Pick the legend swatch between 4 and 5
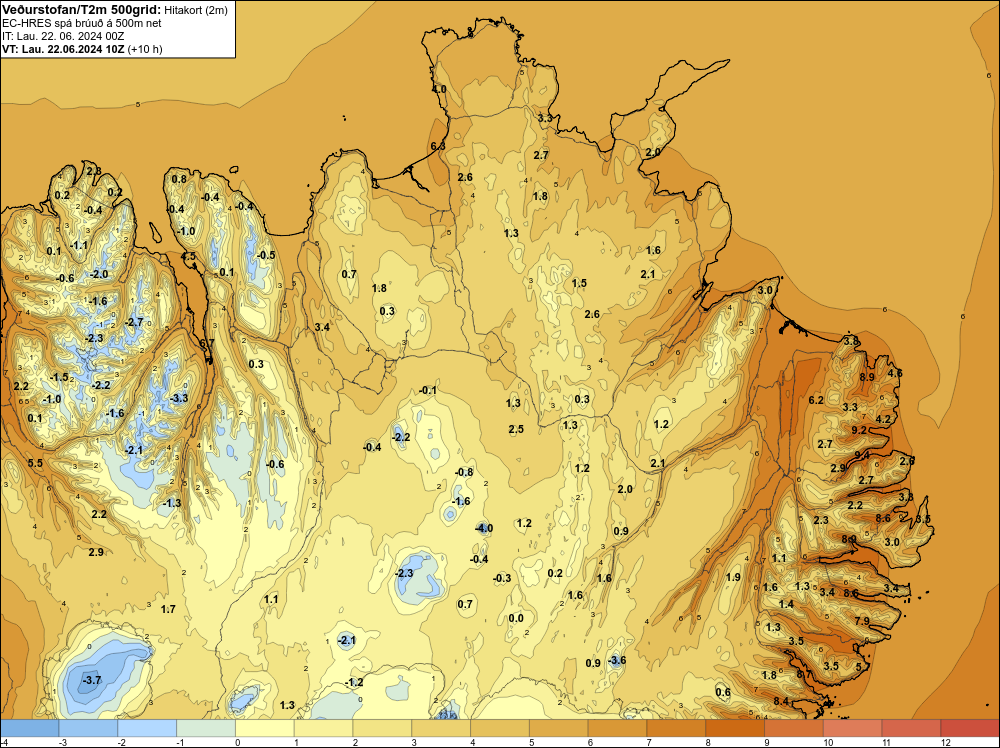Image resolution: width=1000 pixels, height=748 pixels. coord(500,728)
